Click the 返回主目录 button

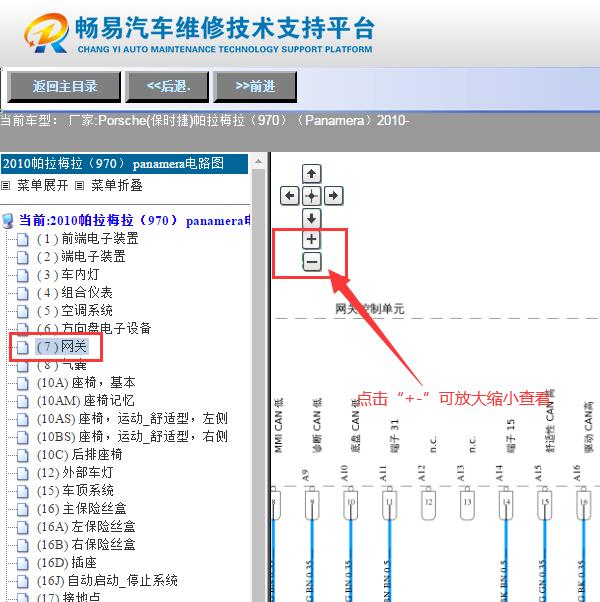pyautogui.click(x=64, y=87)
